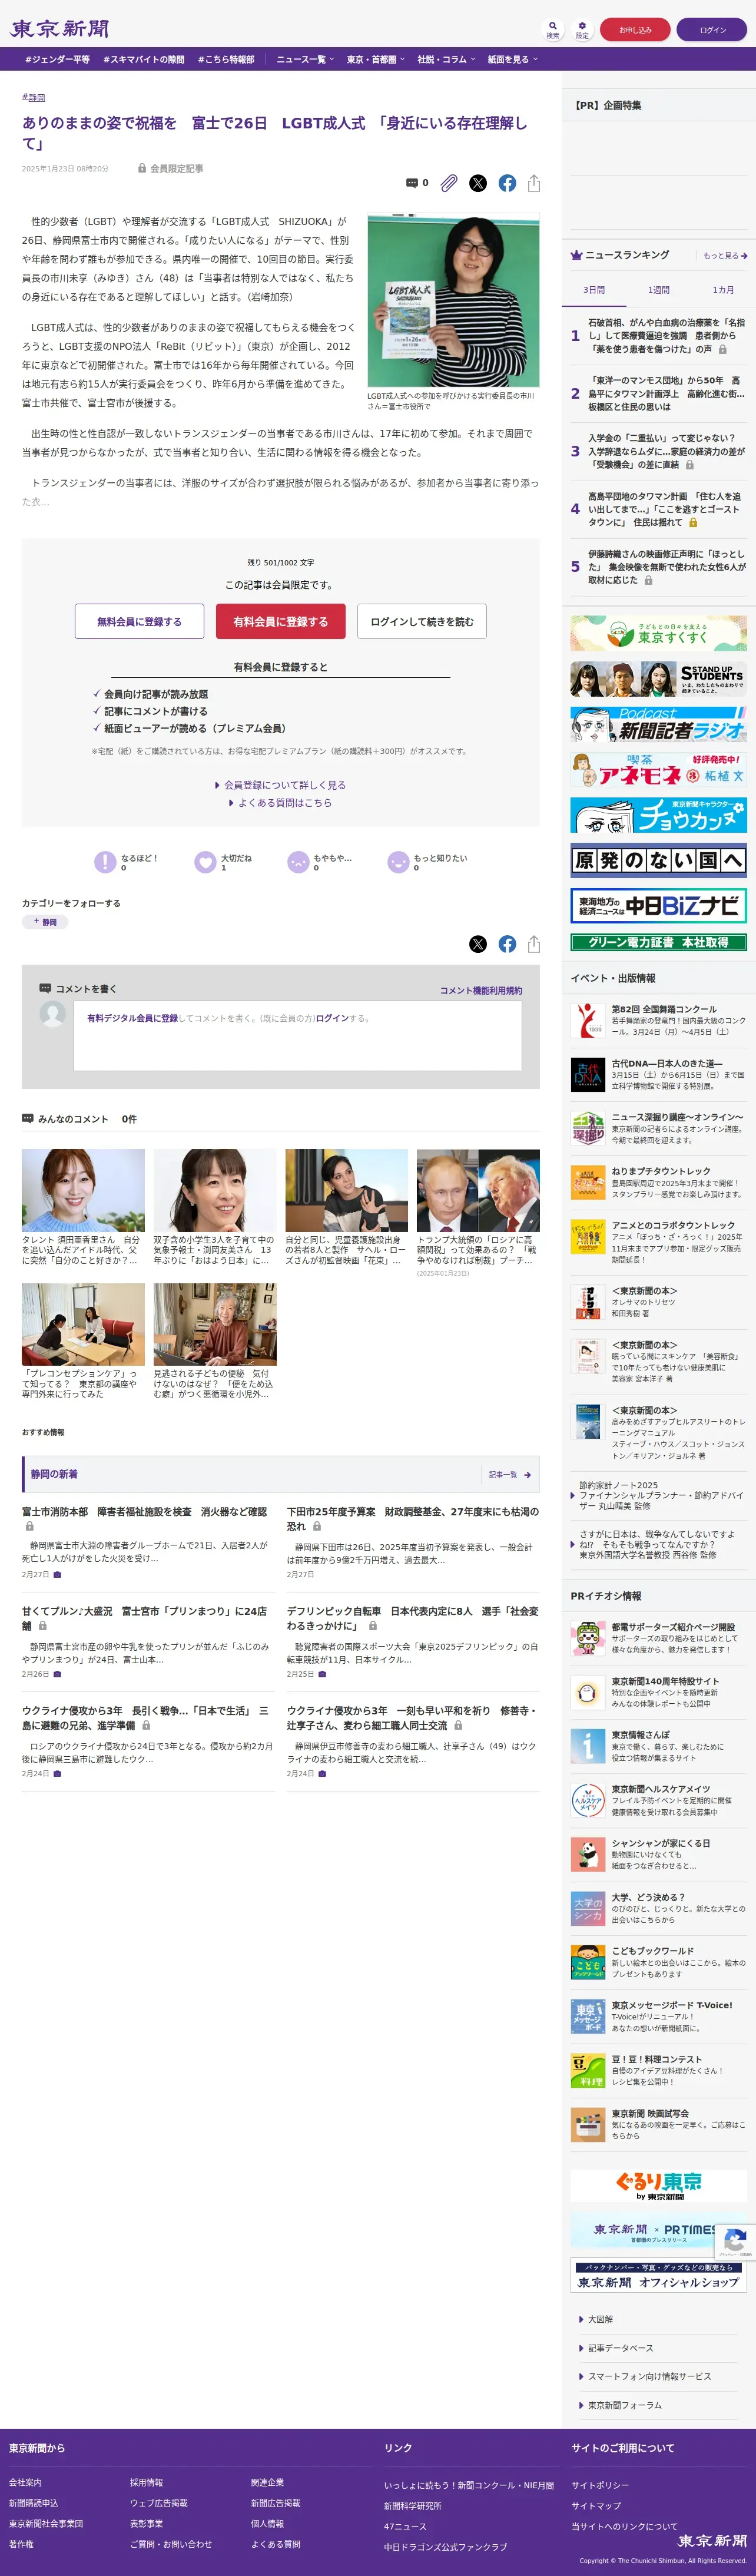Click the 東京新聞 logo in the header

pyautogui.click(x=59, y=29)
